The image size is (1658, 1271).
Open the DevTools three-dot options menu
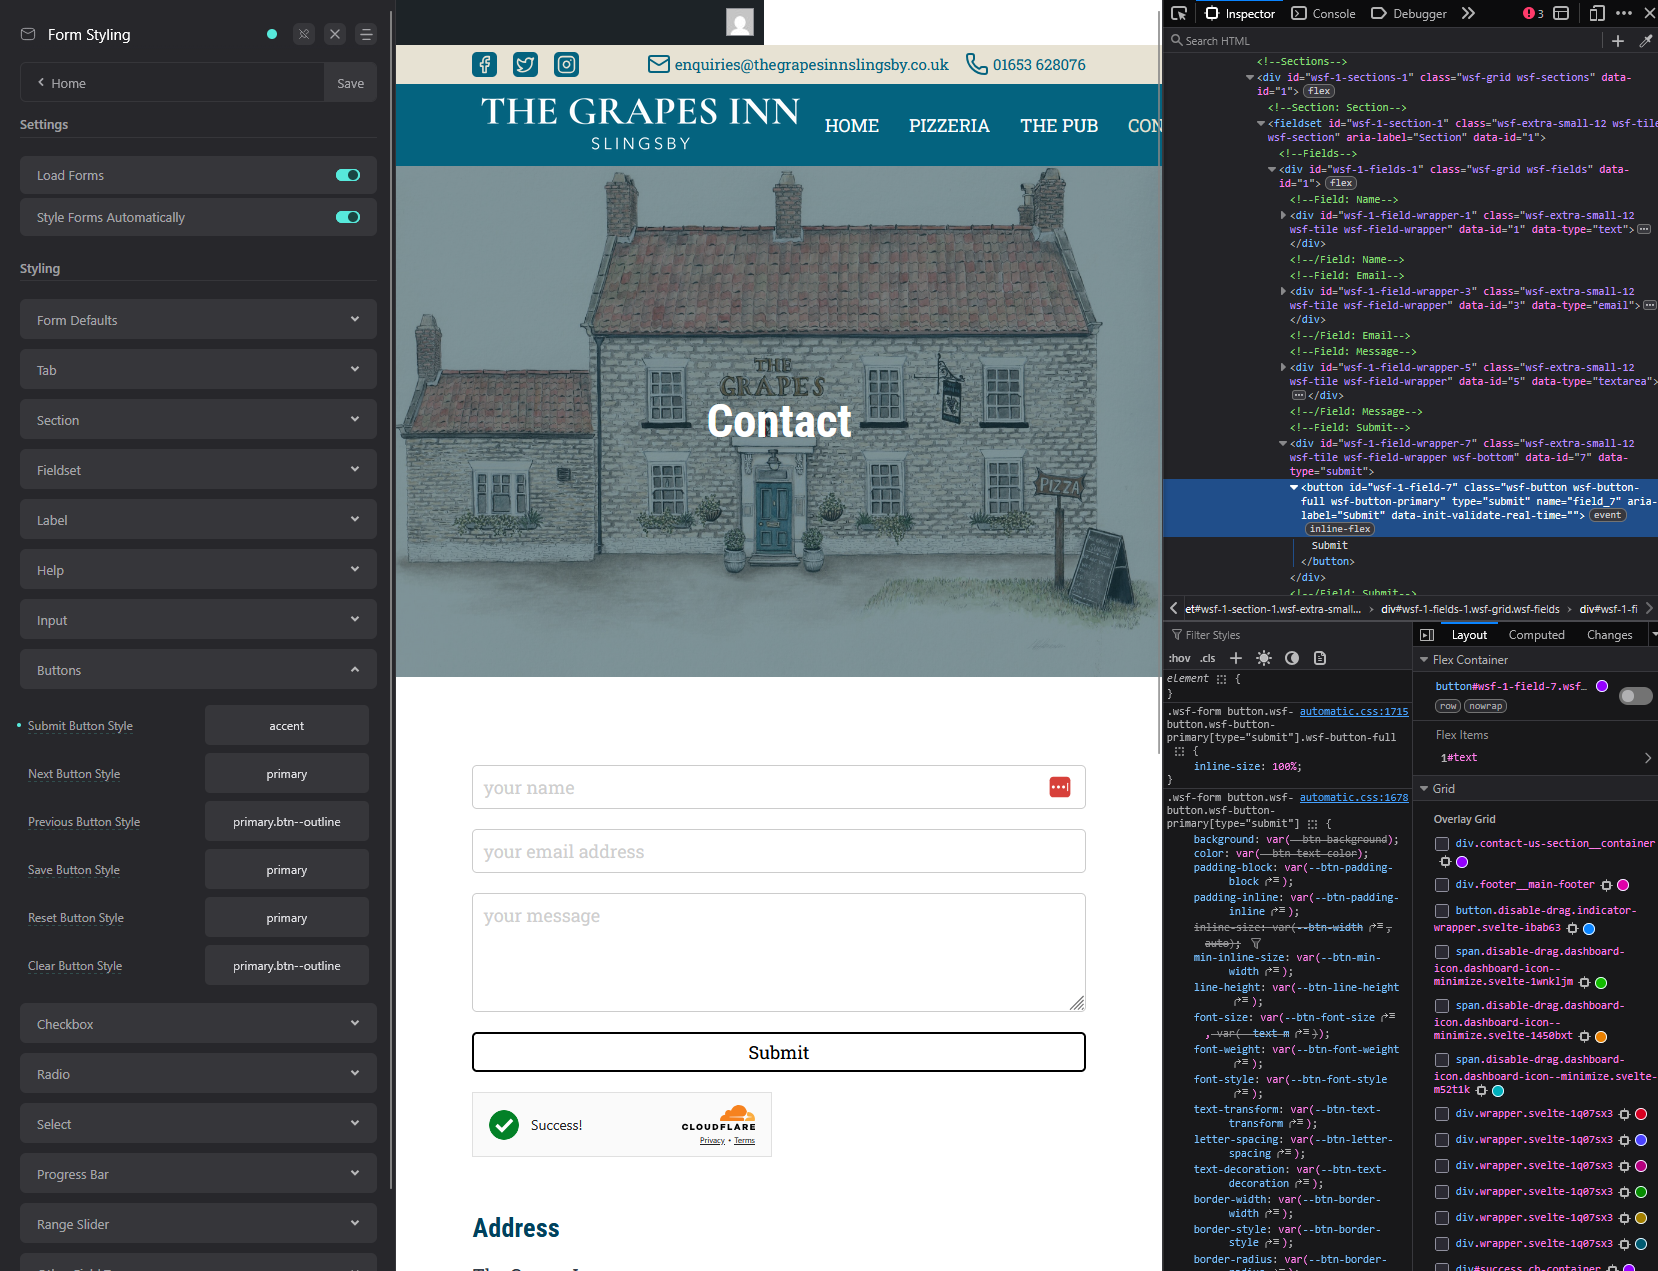(1624, 13)
